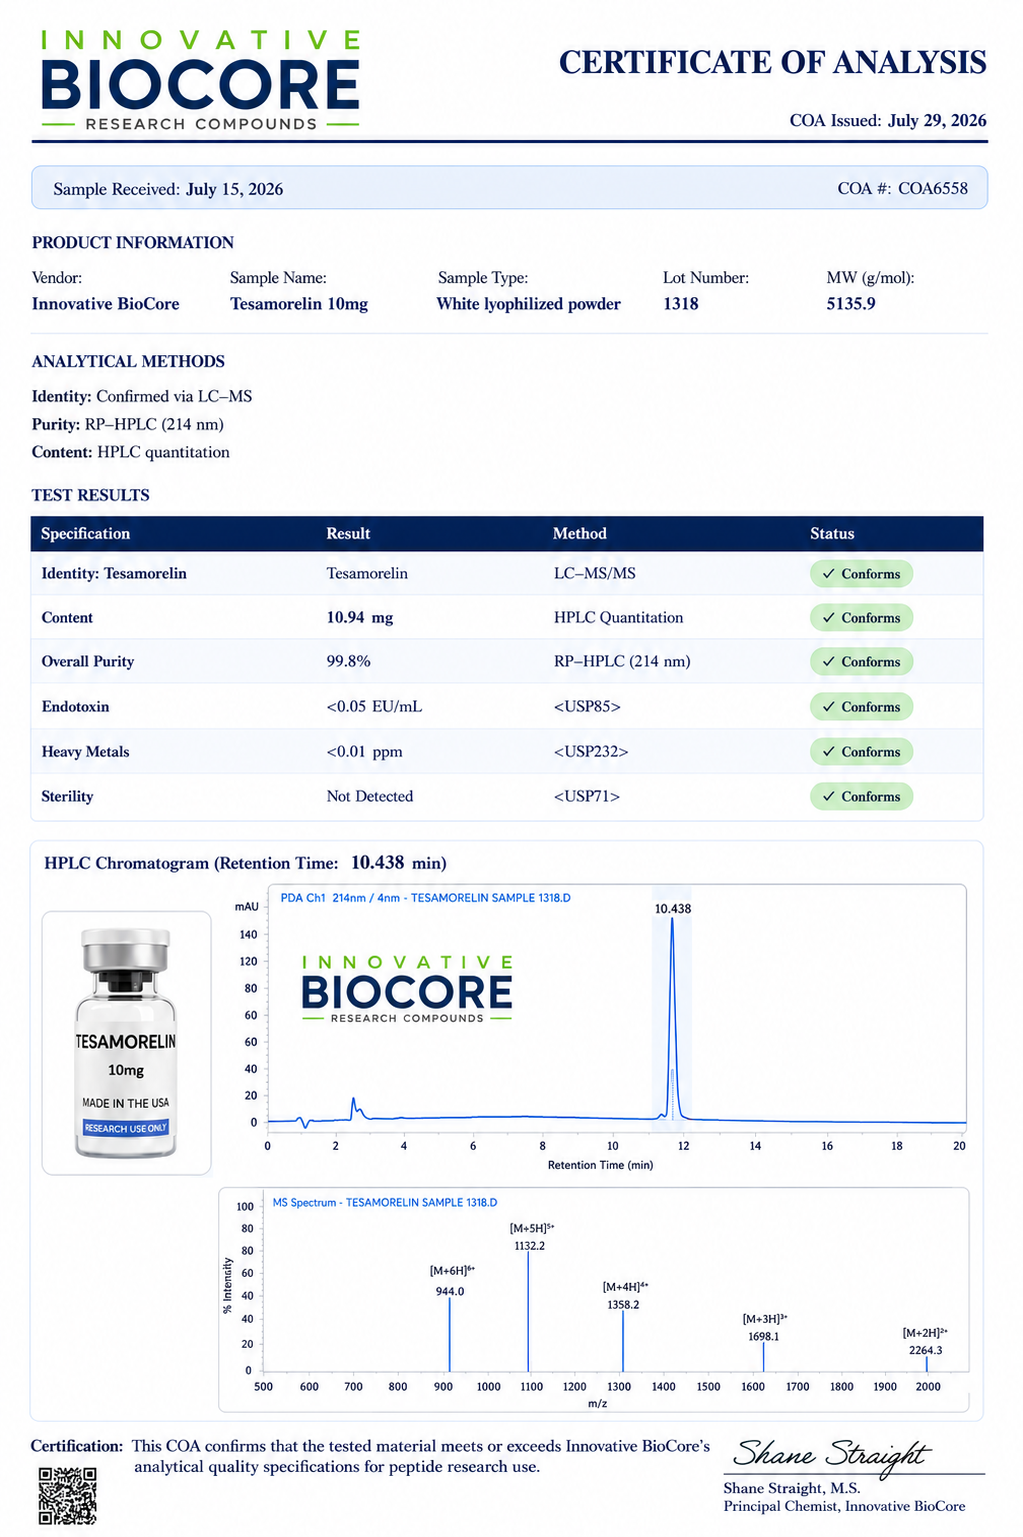Image resolution: width=1023 pixels, height=1537 pixels.
Task: Click the Conforms badge in the Content row
Action: [861, 618]
